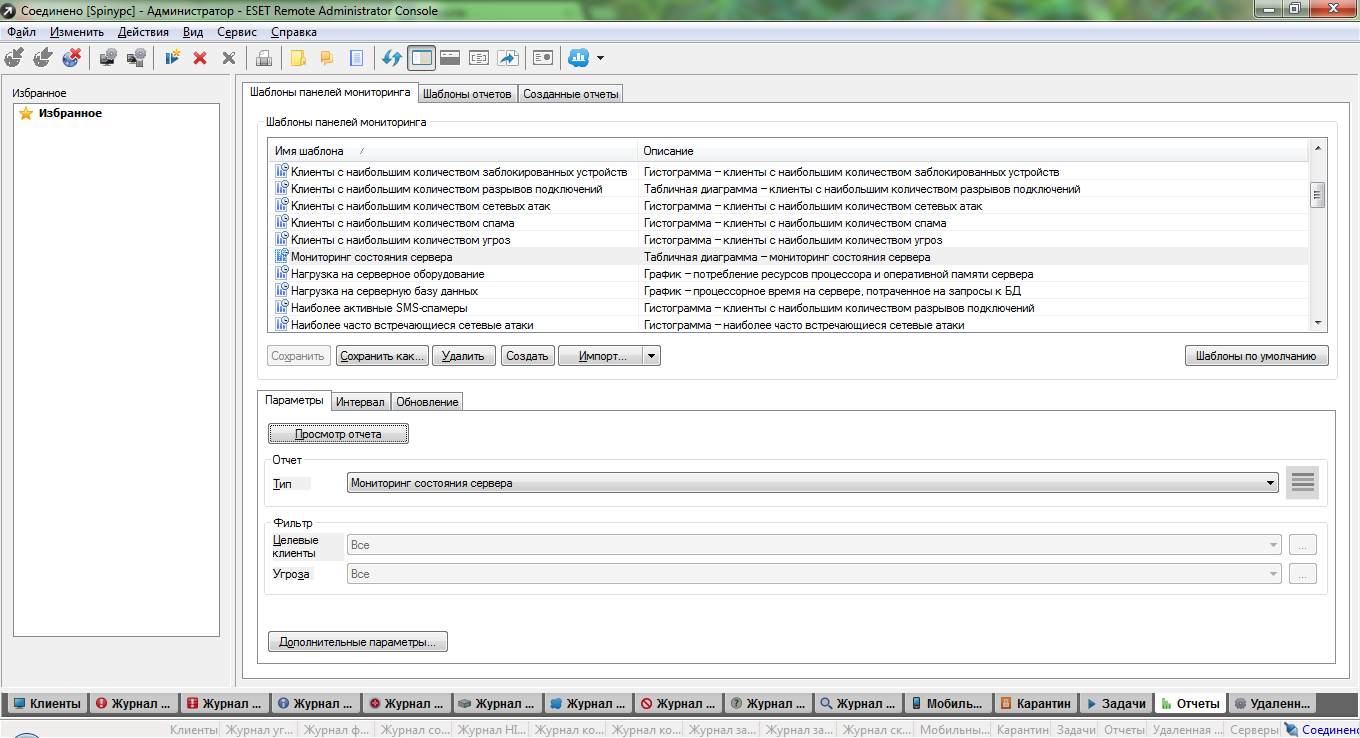Image resolution: width=1360 pixels, height=738 pixels.
Task: Click the Сохранить как... button
Action: tap(383, 356)
